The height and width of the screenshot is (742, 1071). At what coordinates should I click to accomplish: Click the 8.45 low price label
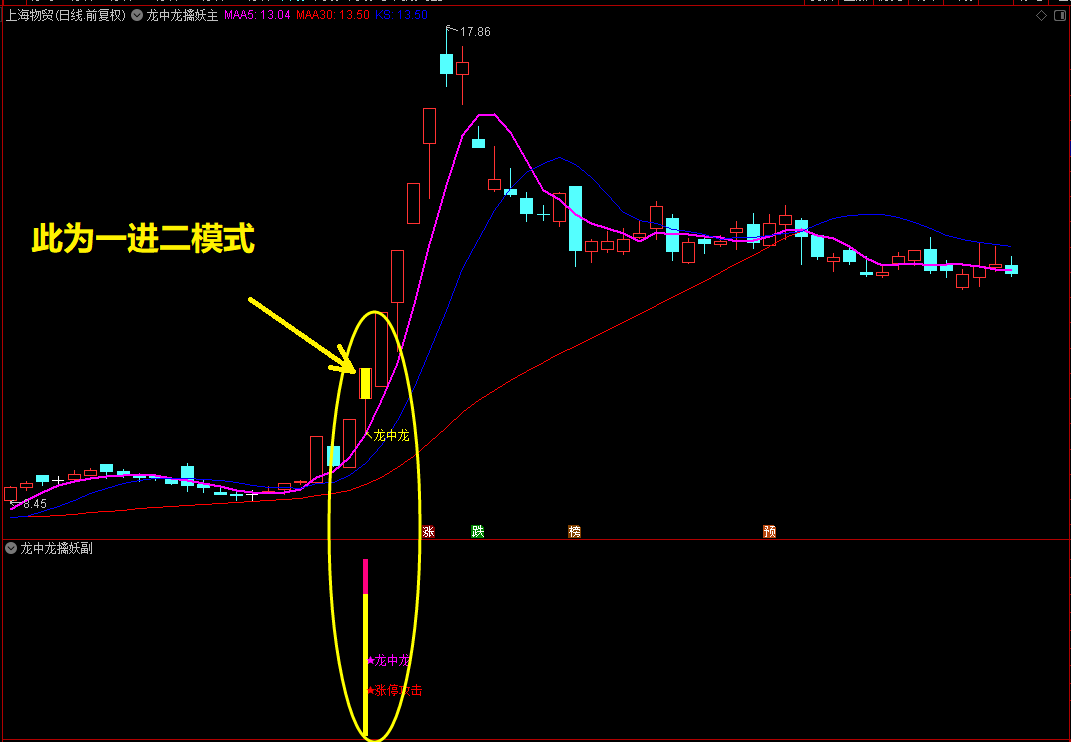[34, 504]
